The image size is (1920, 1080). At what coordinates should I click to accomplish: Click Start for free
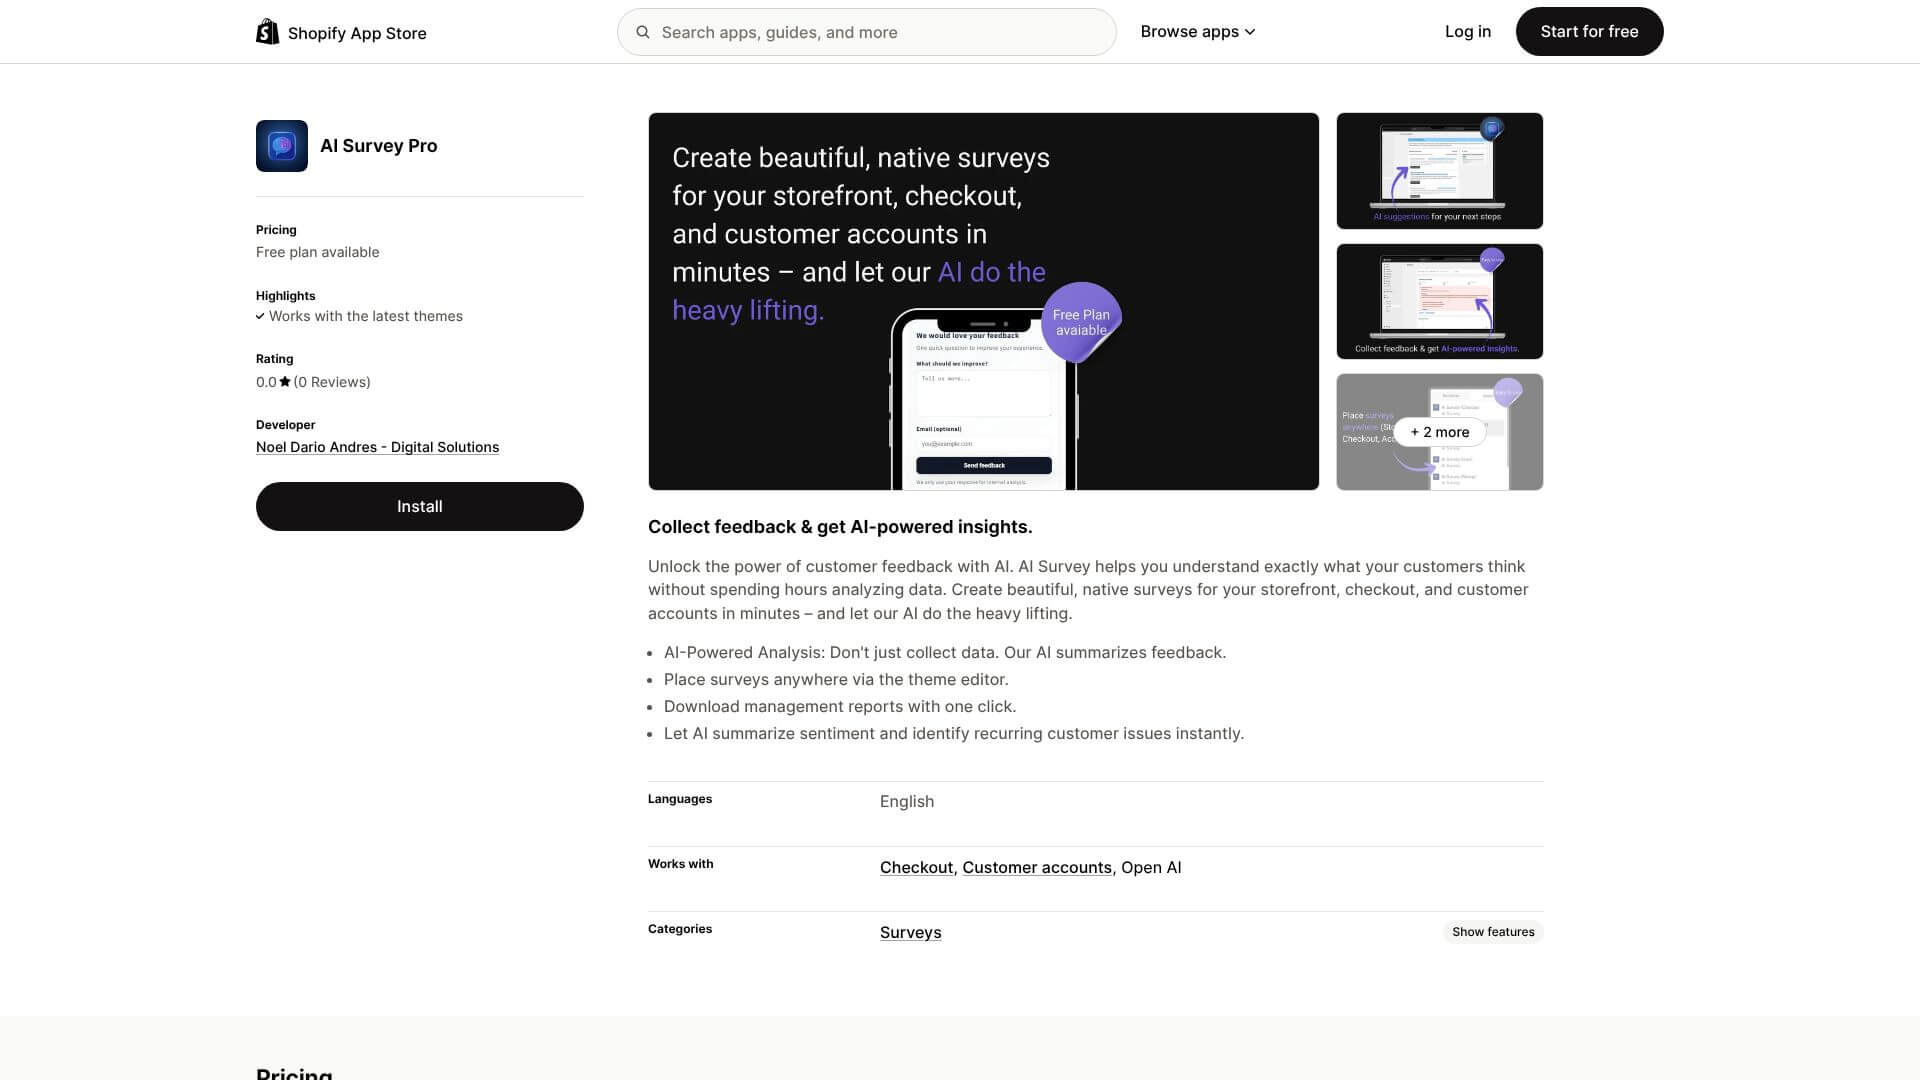click(1589, 31)
